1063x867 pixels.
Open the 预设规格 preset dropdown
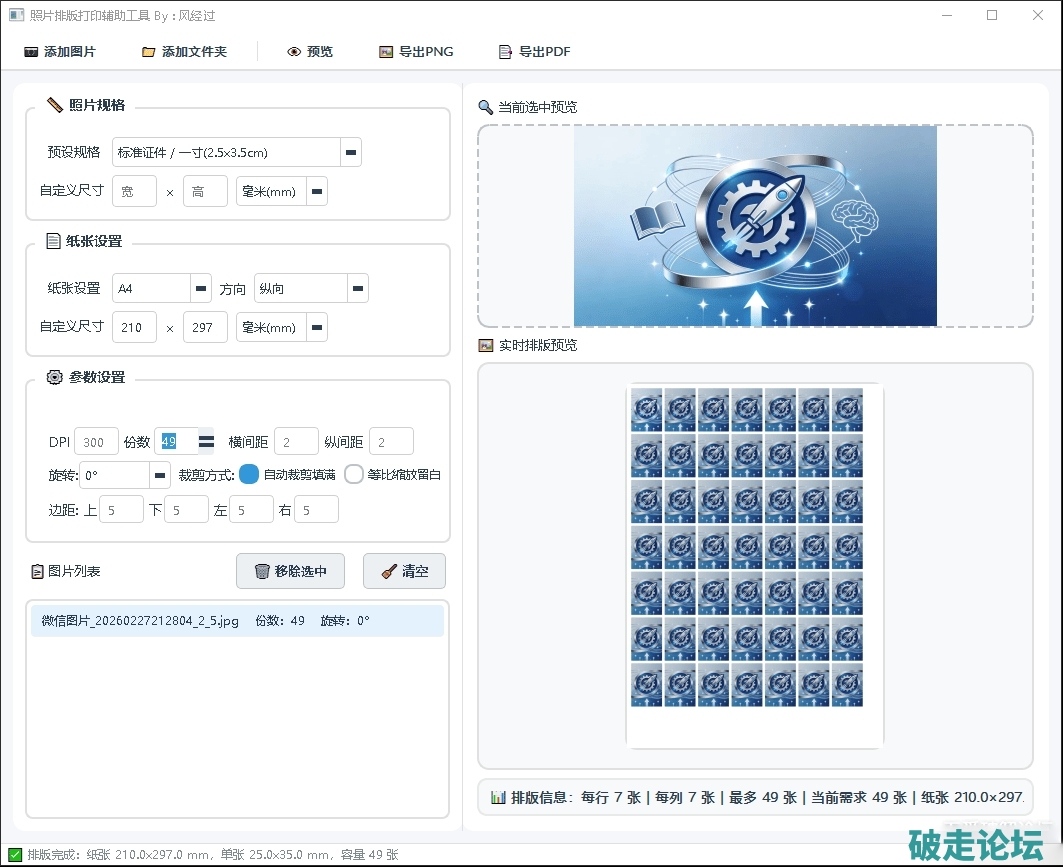(x=351, y=152)
